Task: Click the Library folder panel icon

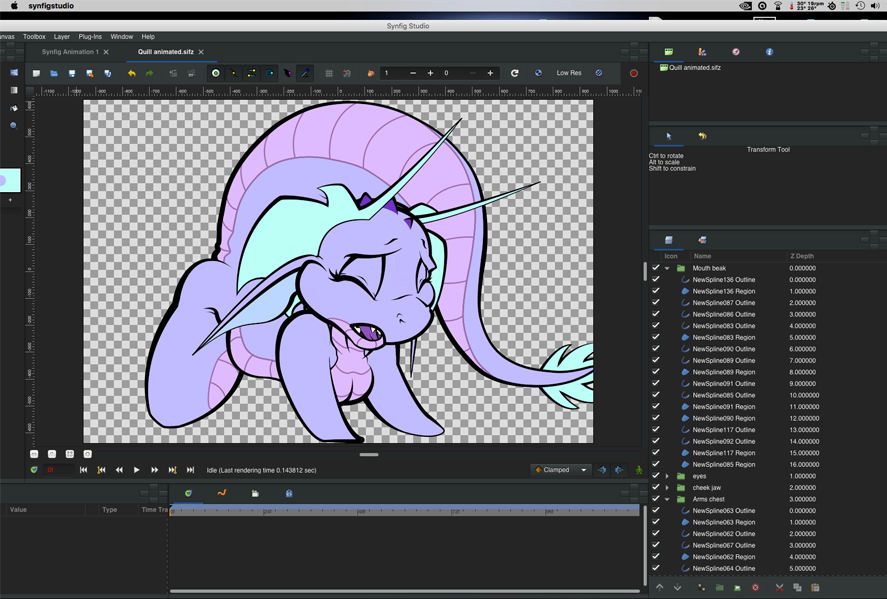Action: pos(255,493)
